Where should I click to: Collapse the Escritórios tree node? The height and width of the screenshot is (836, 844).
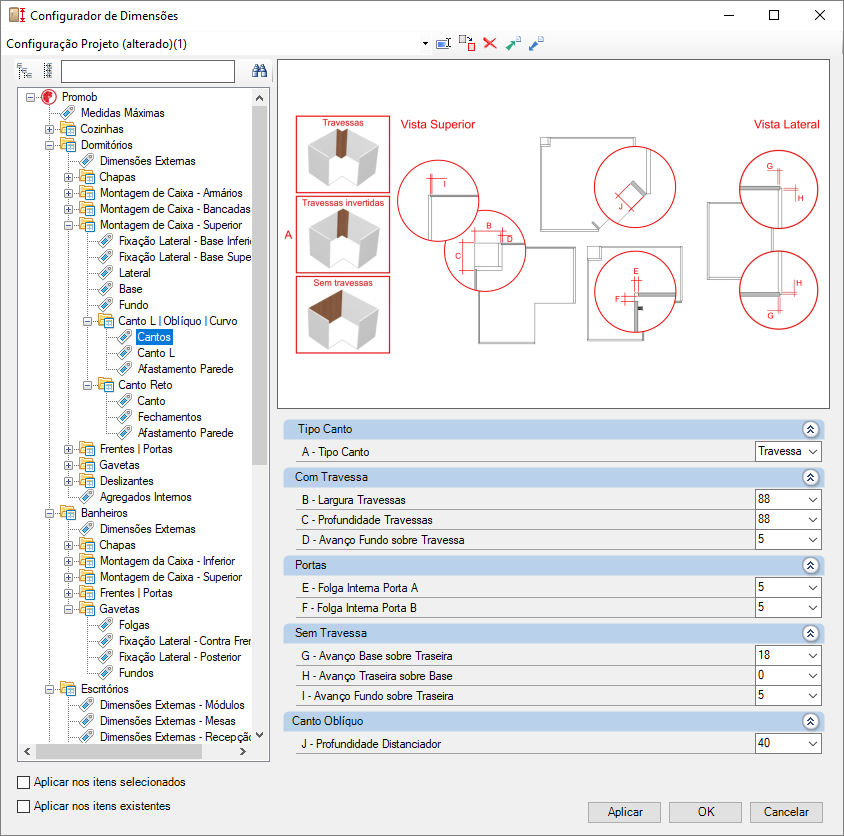(50, 690)
